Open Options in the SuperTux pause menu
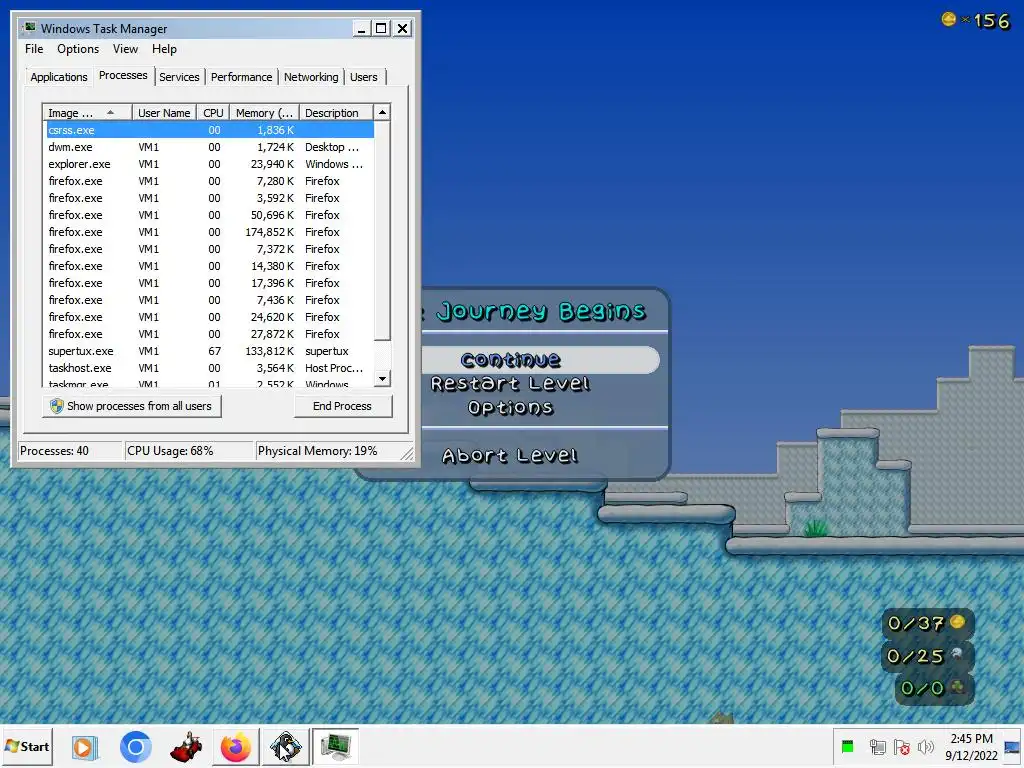The height and width of the screenshot is (768, 1024). click(x=511, y=408)
